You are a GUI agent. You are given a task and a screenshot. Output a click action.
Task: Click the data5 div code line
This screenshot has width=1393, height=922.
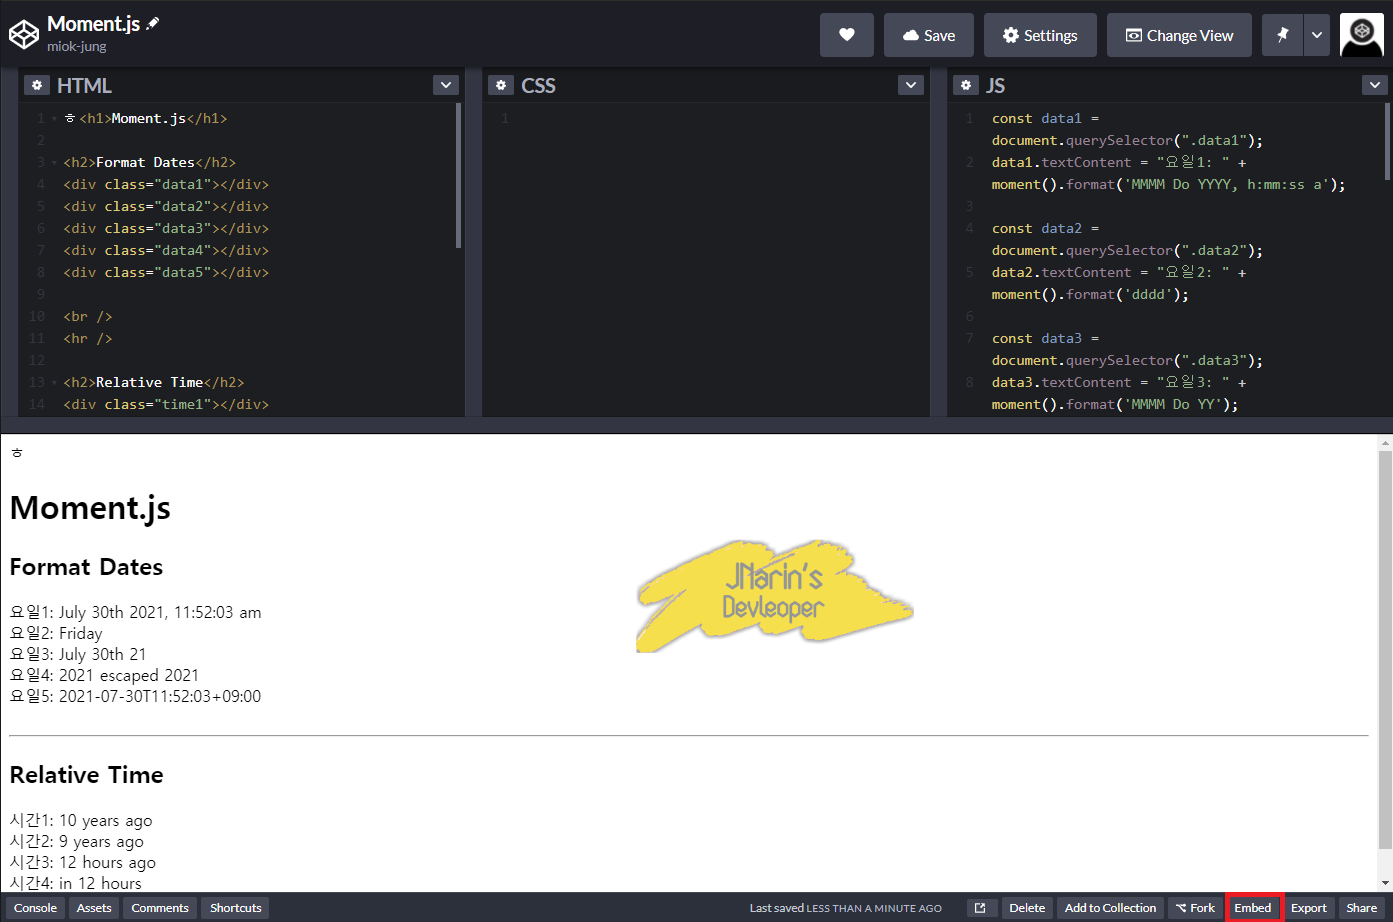(x=166, y=272)
